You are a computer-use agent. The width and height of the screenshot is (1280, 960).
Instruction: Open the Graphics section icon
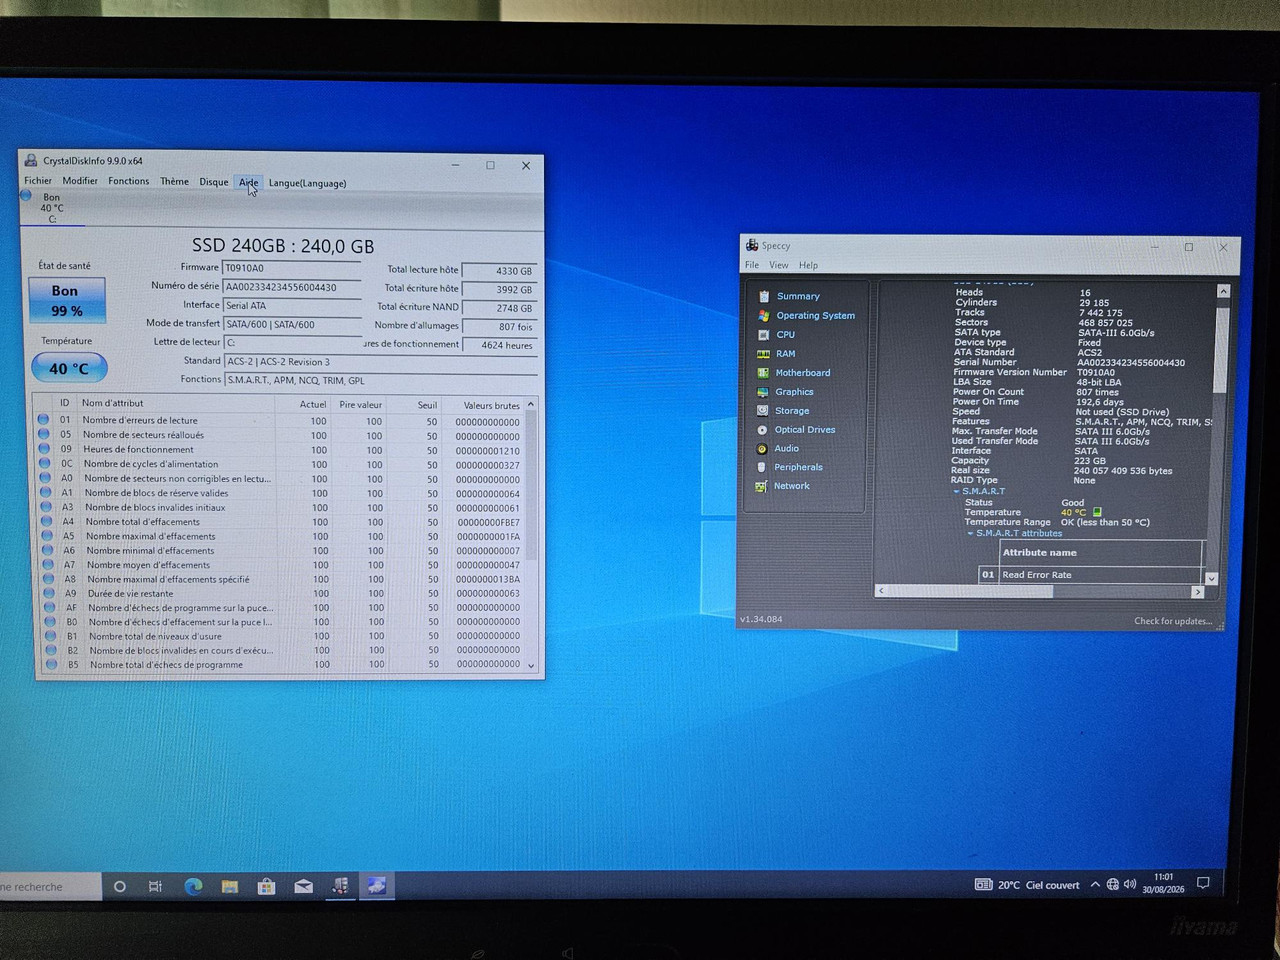[x=763, y=392]
